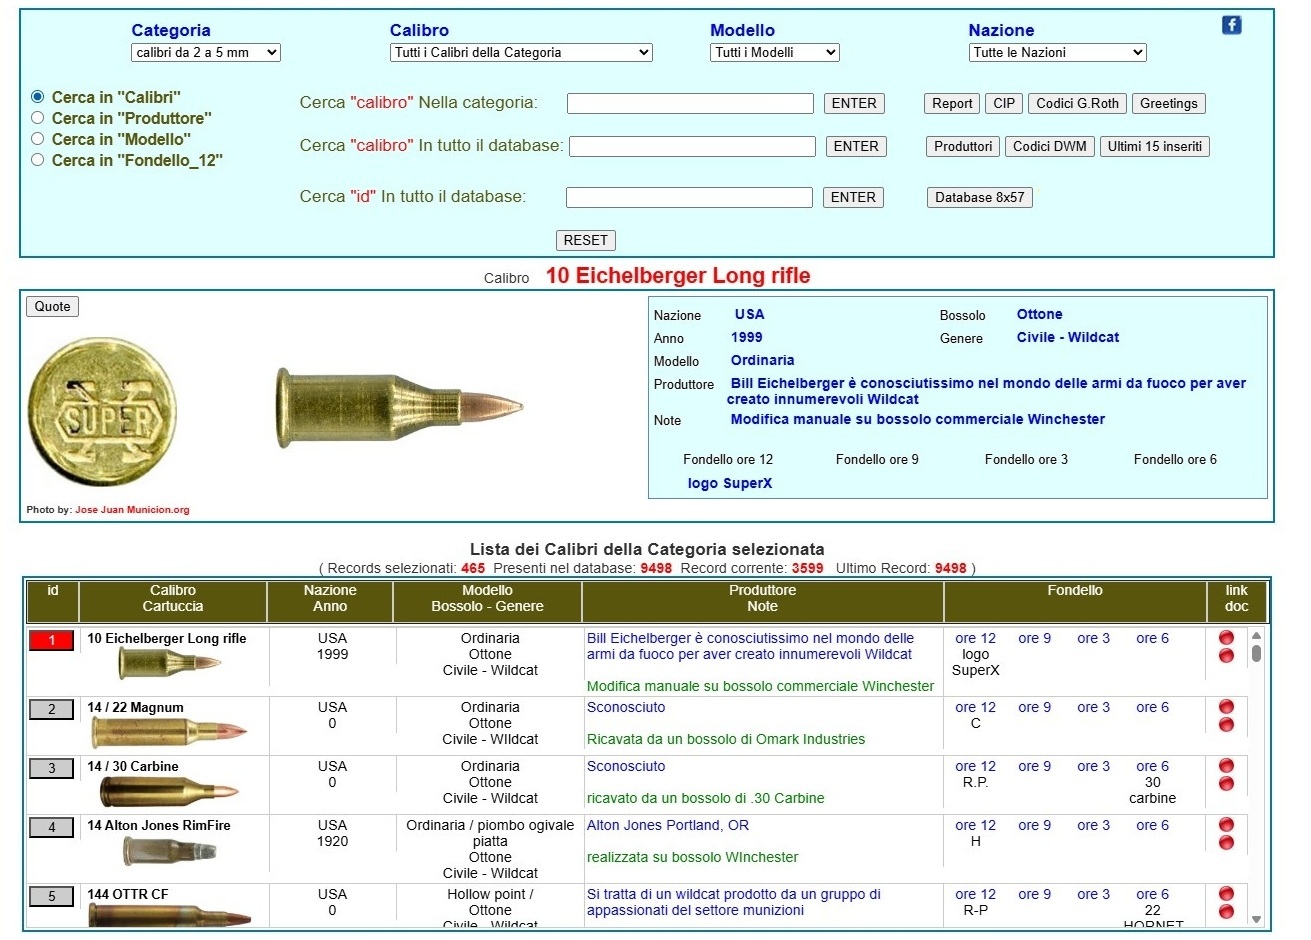
Task: Click the second red doc dot for 14/22 Magnum
Action: click(1226, 725)
